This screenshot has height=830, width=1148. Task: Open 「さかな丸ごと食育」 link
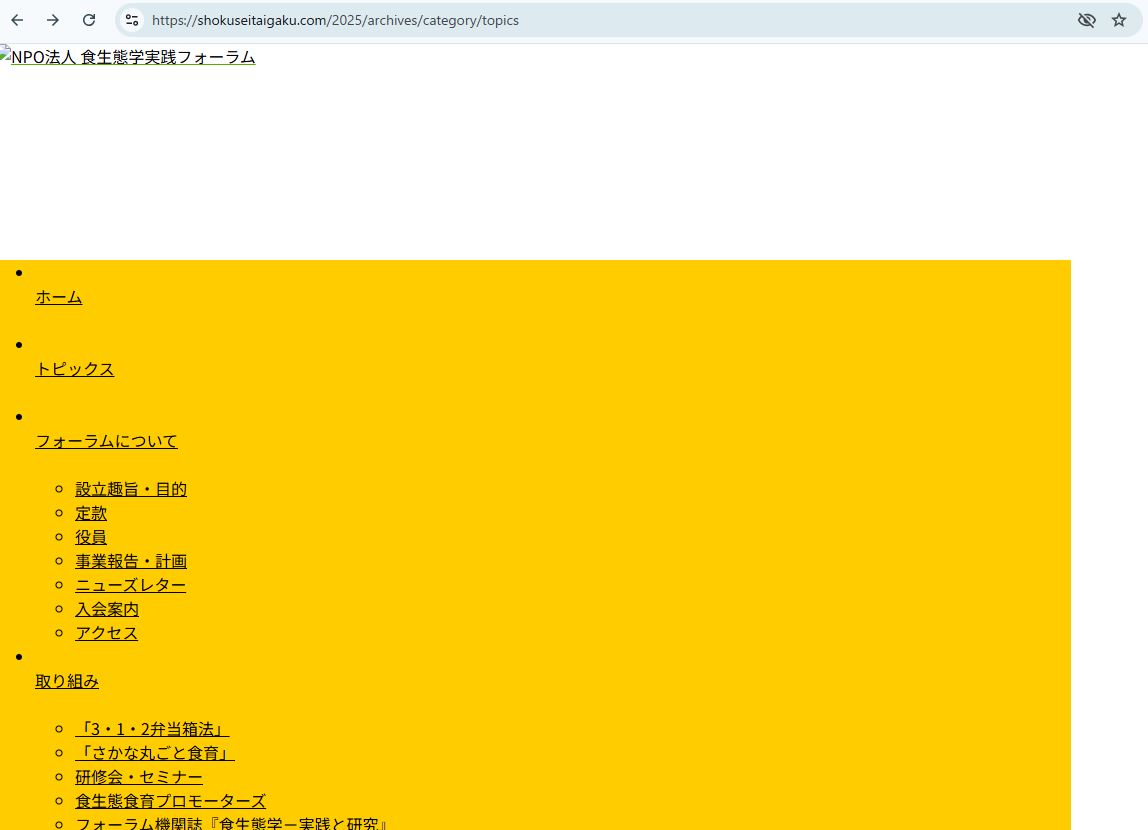(155, 753)
